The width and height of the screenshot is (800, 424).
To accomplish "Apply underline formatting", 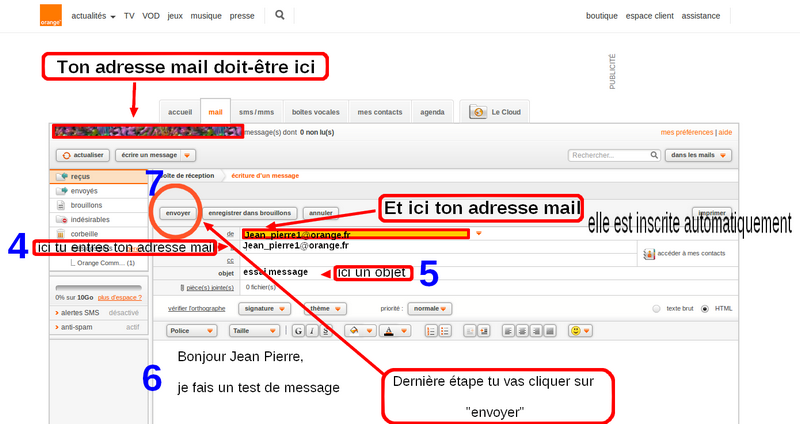I will 326,331.
